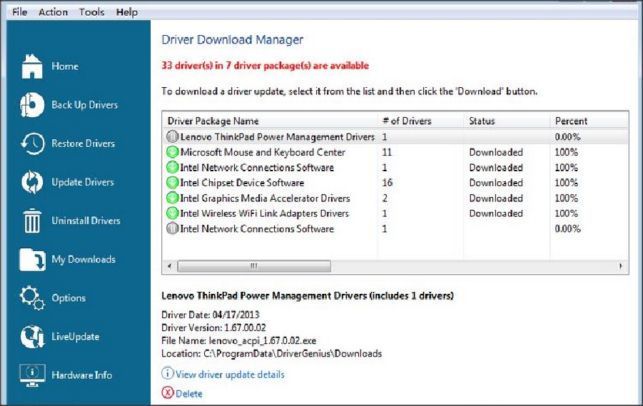Click driver count 16 for Intel Chipset
This screenshot has height=406, width=643.
387,182
